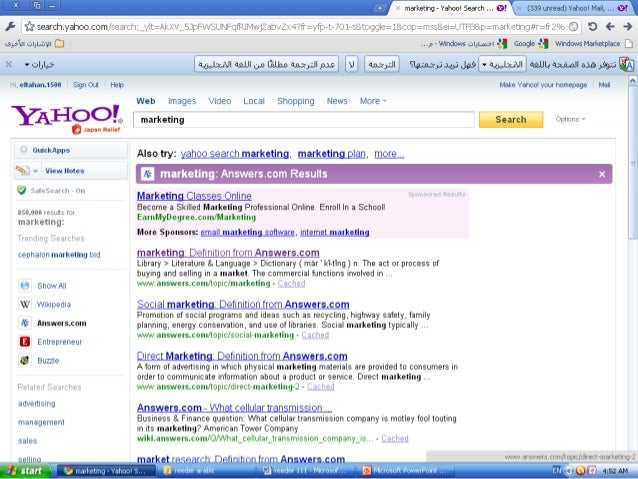Switch to Local search tab
This screenshot has width=638, height=479.
[x=254, y=101]
